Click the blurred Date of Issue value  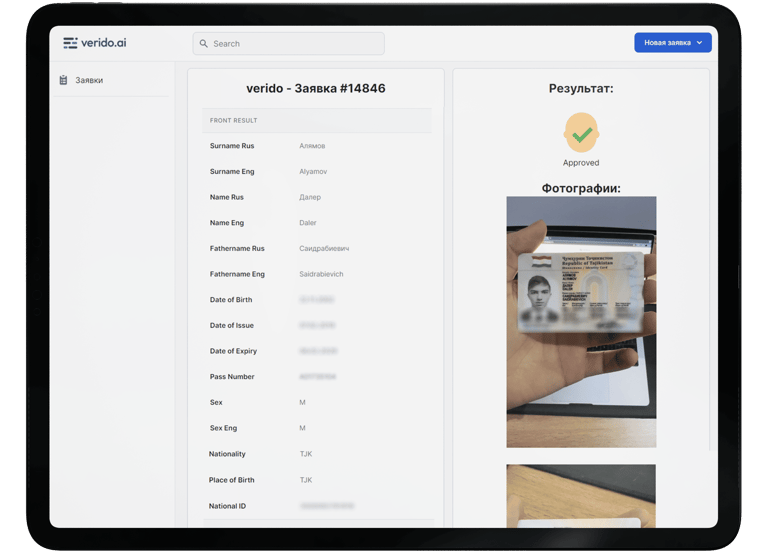pyautogui.click(x=317, y=325)
